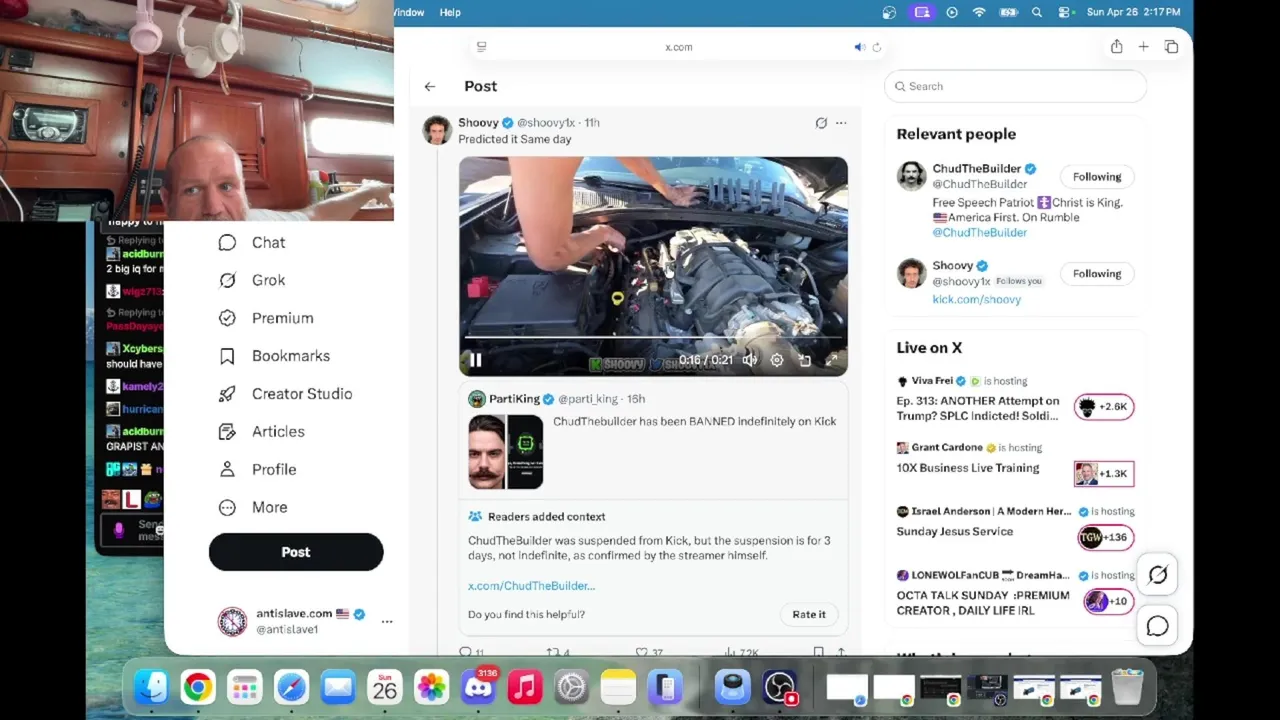Open Mail from the Dock

[338, 687]
